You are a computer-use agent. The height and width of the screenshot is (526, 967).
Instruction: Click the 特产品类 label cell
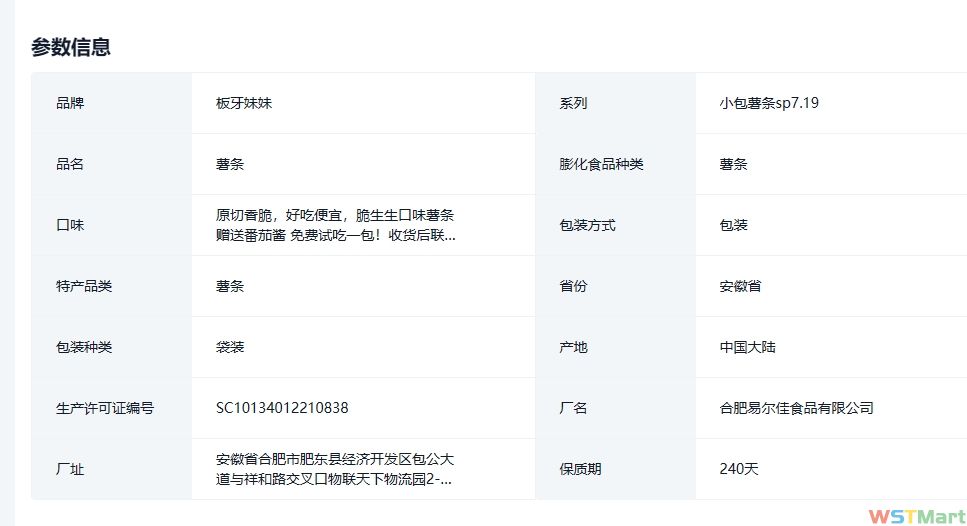[84, 286]
